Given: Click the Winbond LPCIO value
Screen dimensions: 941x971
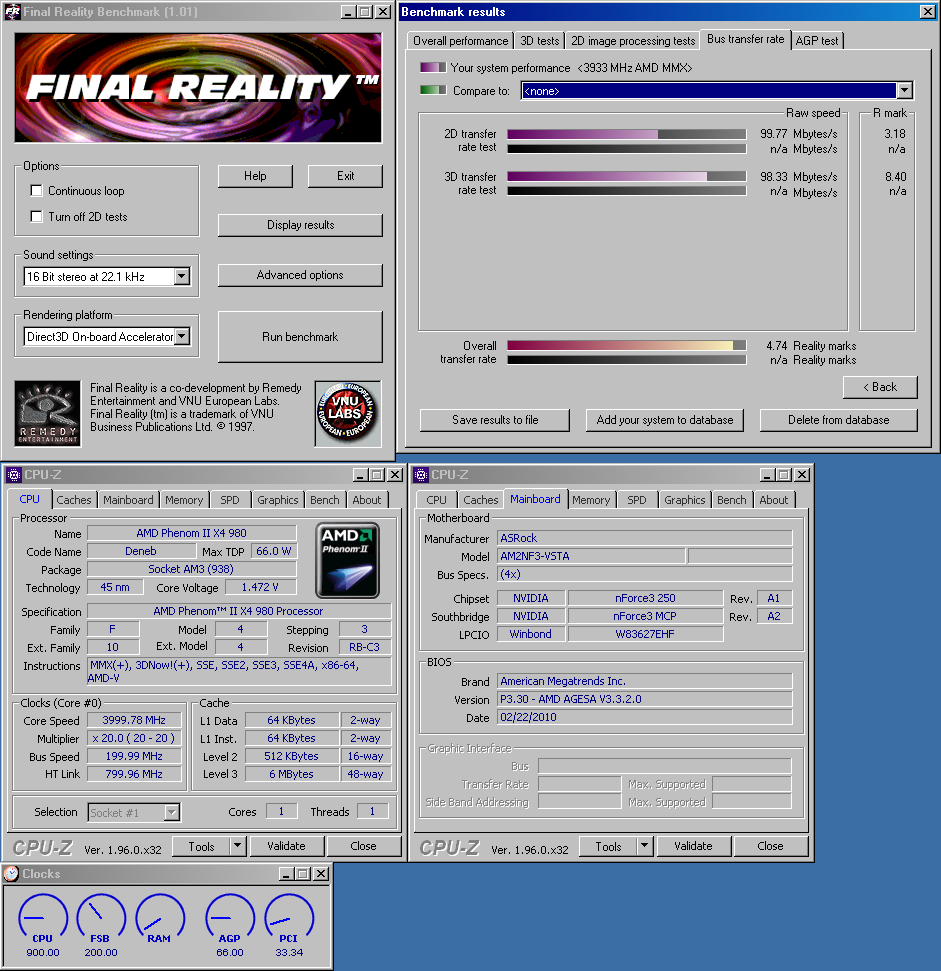Looking at the screenshot, I should click(x=531, y=634).
